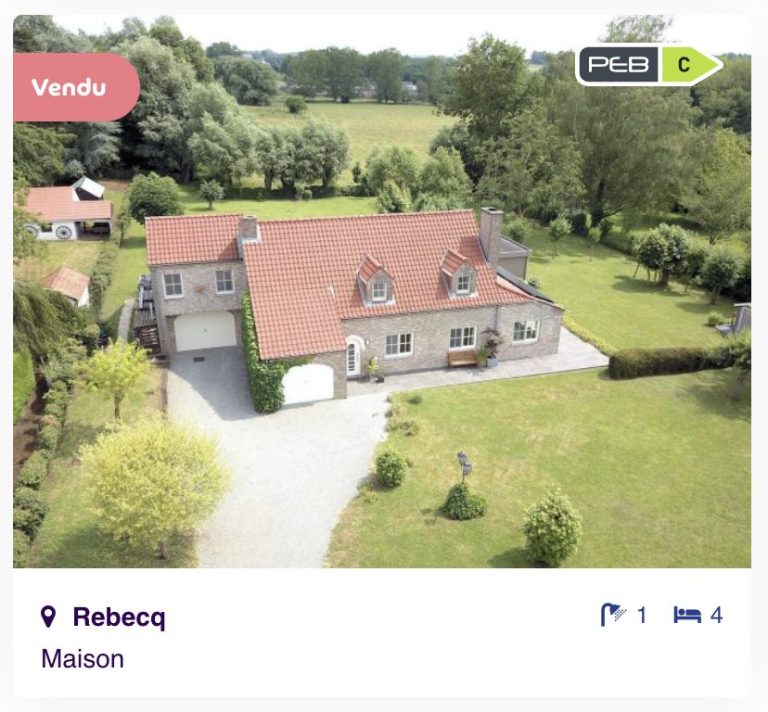Viewport: 768px width, 712px height.
Task: Open the Rebecq listing title
Action: (x=119, y=617)
